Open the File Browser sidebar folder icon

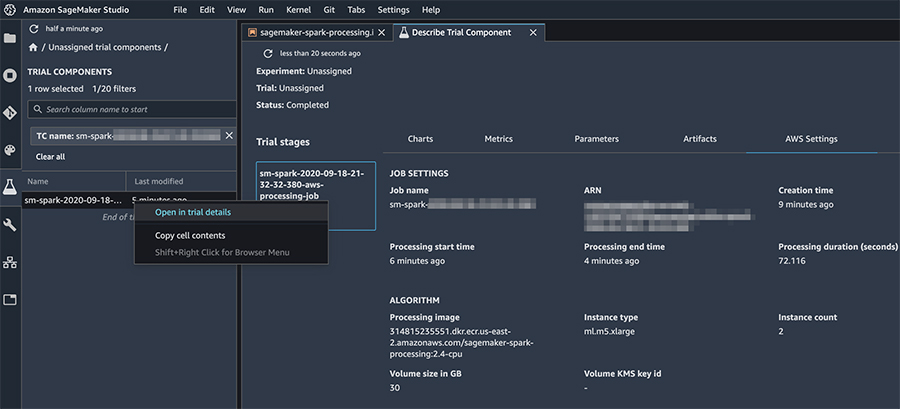[10, 38]
